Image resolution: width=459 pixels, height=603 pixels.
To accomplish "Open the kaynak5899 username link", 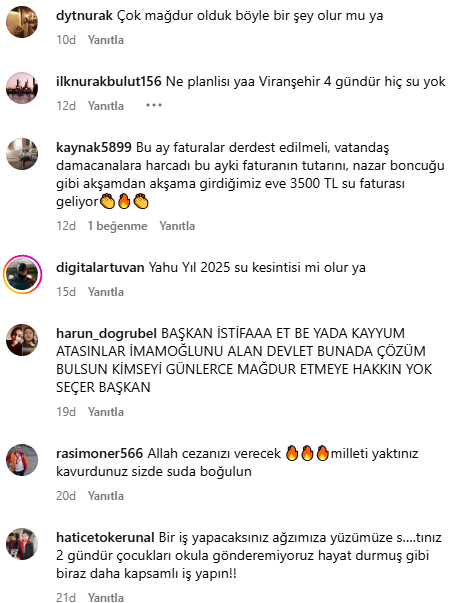I will [94, 147].
